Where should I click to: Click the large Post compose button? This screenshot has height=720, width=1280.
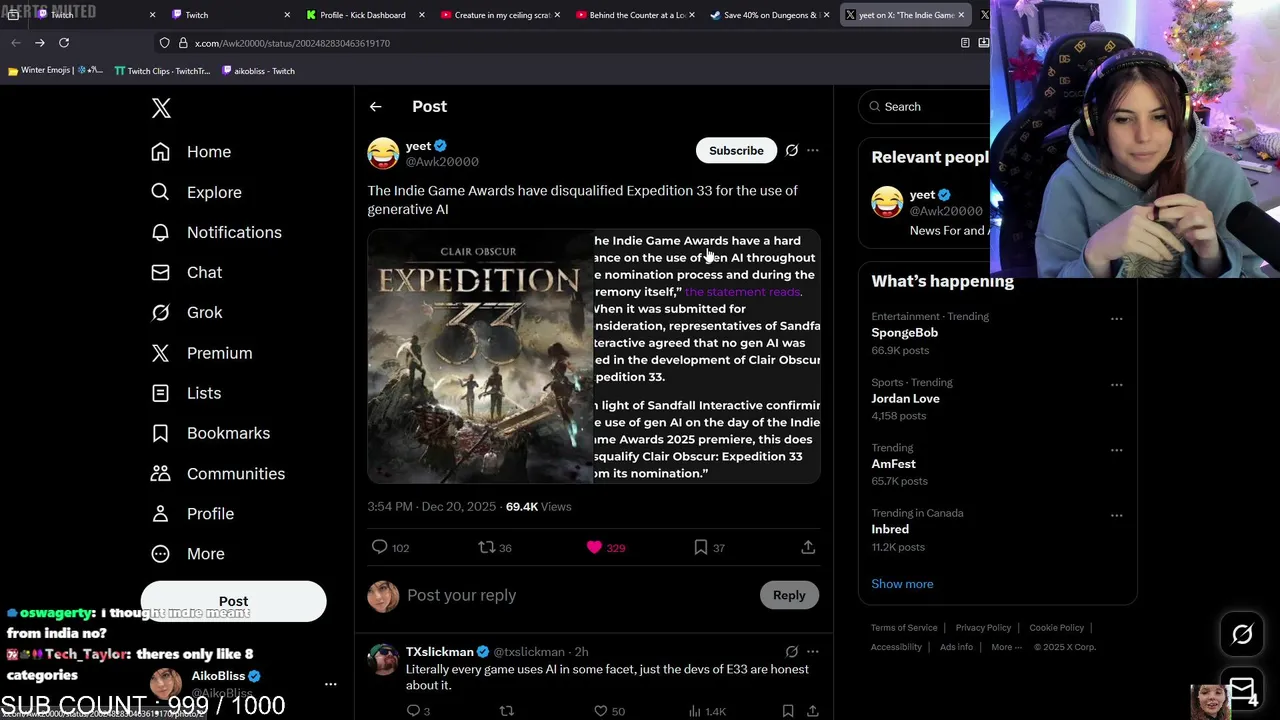[233, 601]
